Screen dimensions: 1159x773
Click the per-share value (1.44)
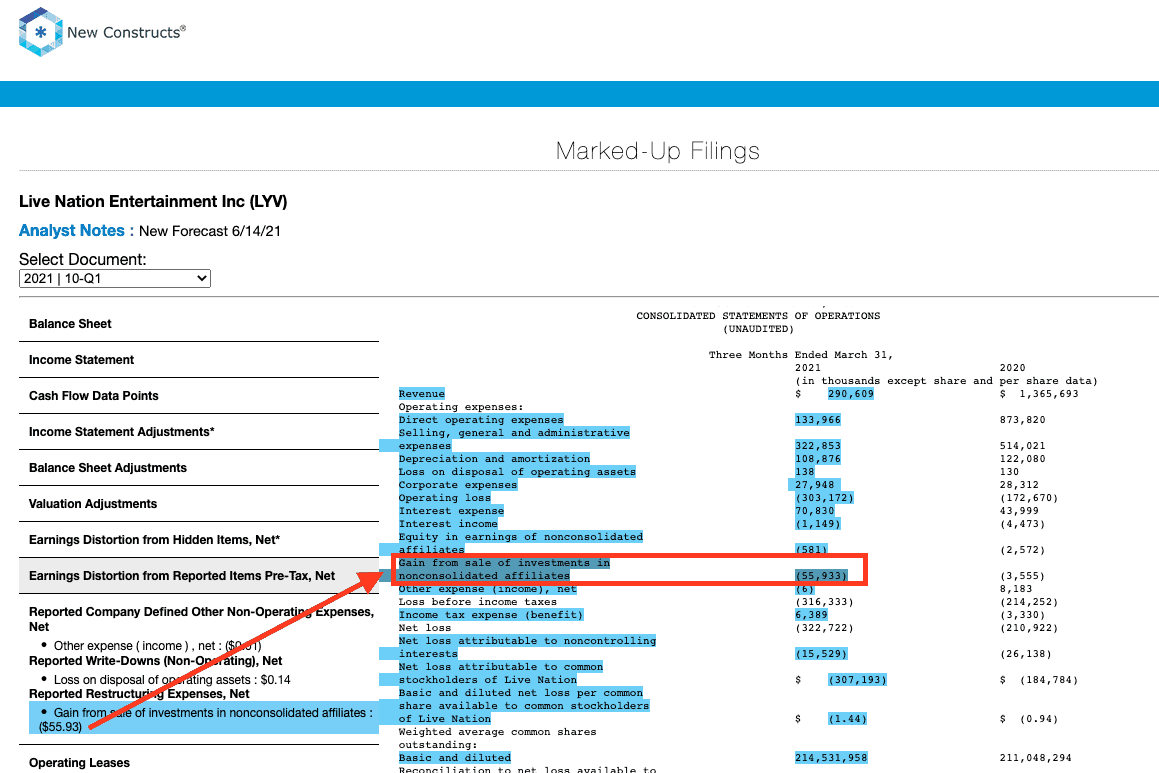[847, 719]
